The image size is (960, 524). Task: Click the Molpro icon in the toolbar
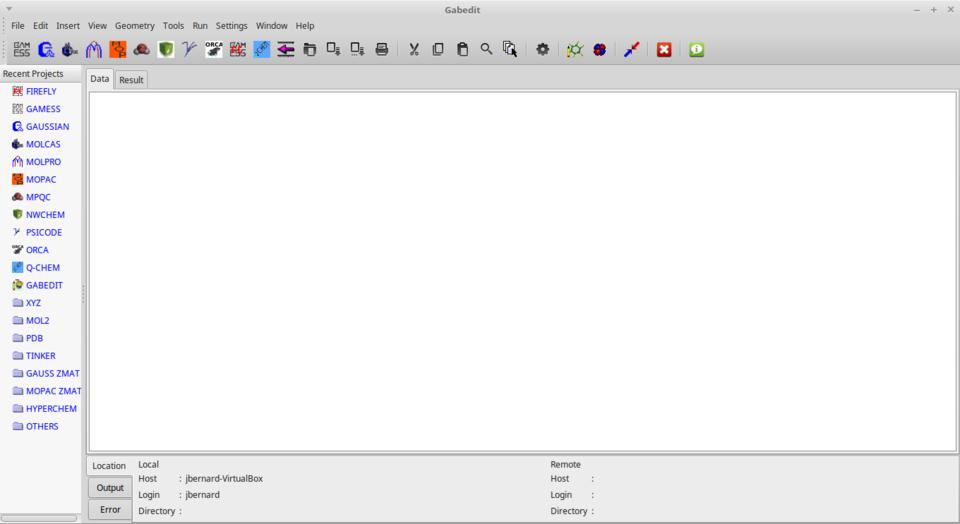pos(94,49)
